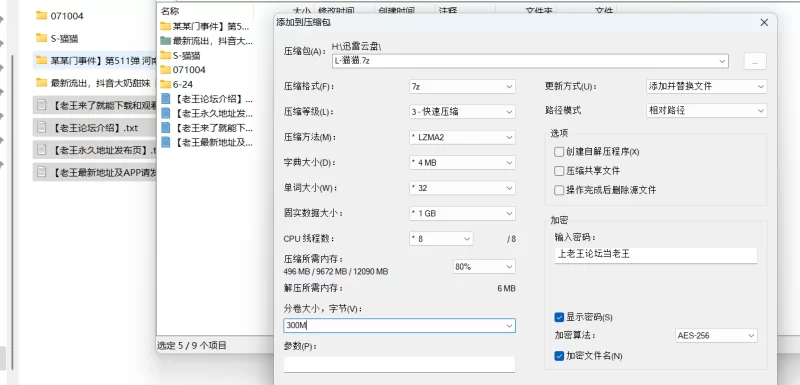Open 路径模式 dropdown showing 相对路径

[706, 110]
